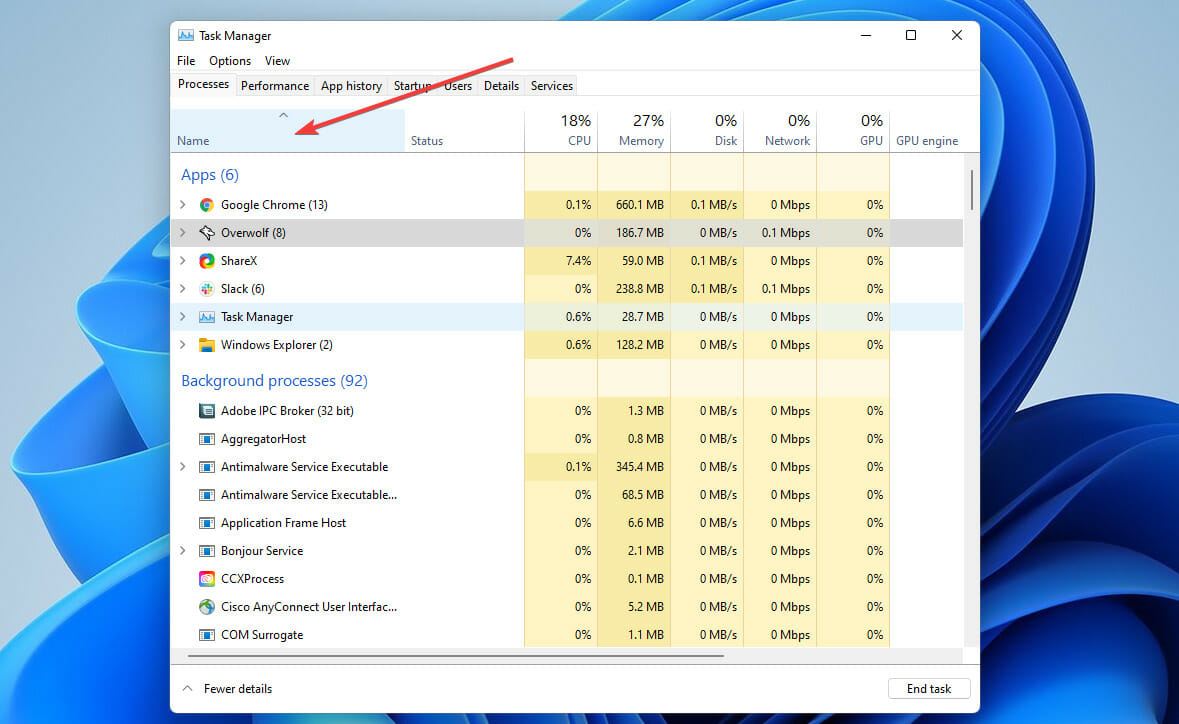Click Chrome's 660.1 MB memory value
Image resolution: width=1179 pixels, height=724 pixels.
(640, 204)
